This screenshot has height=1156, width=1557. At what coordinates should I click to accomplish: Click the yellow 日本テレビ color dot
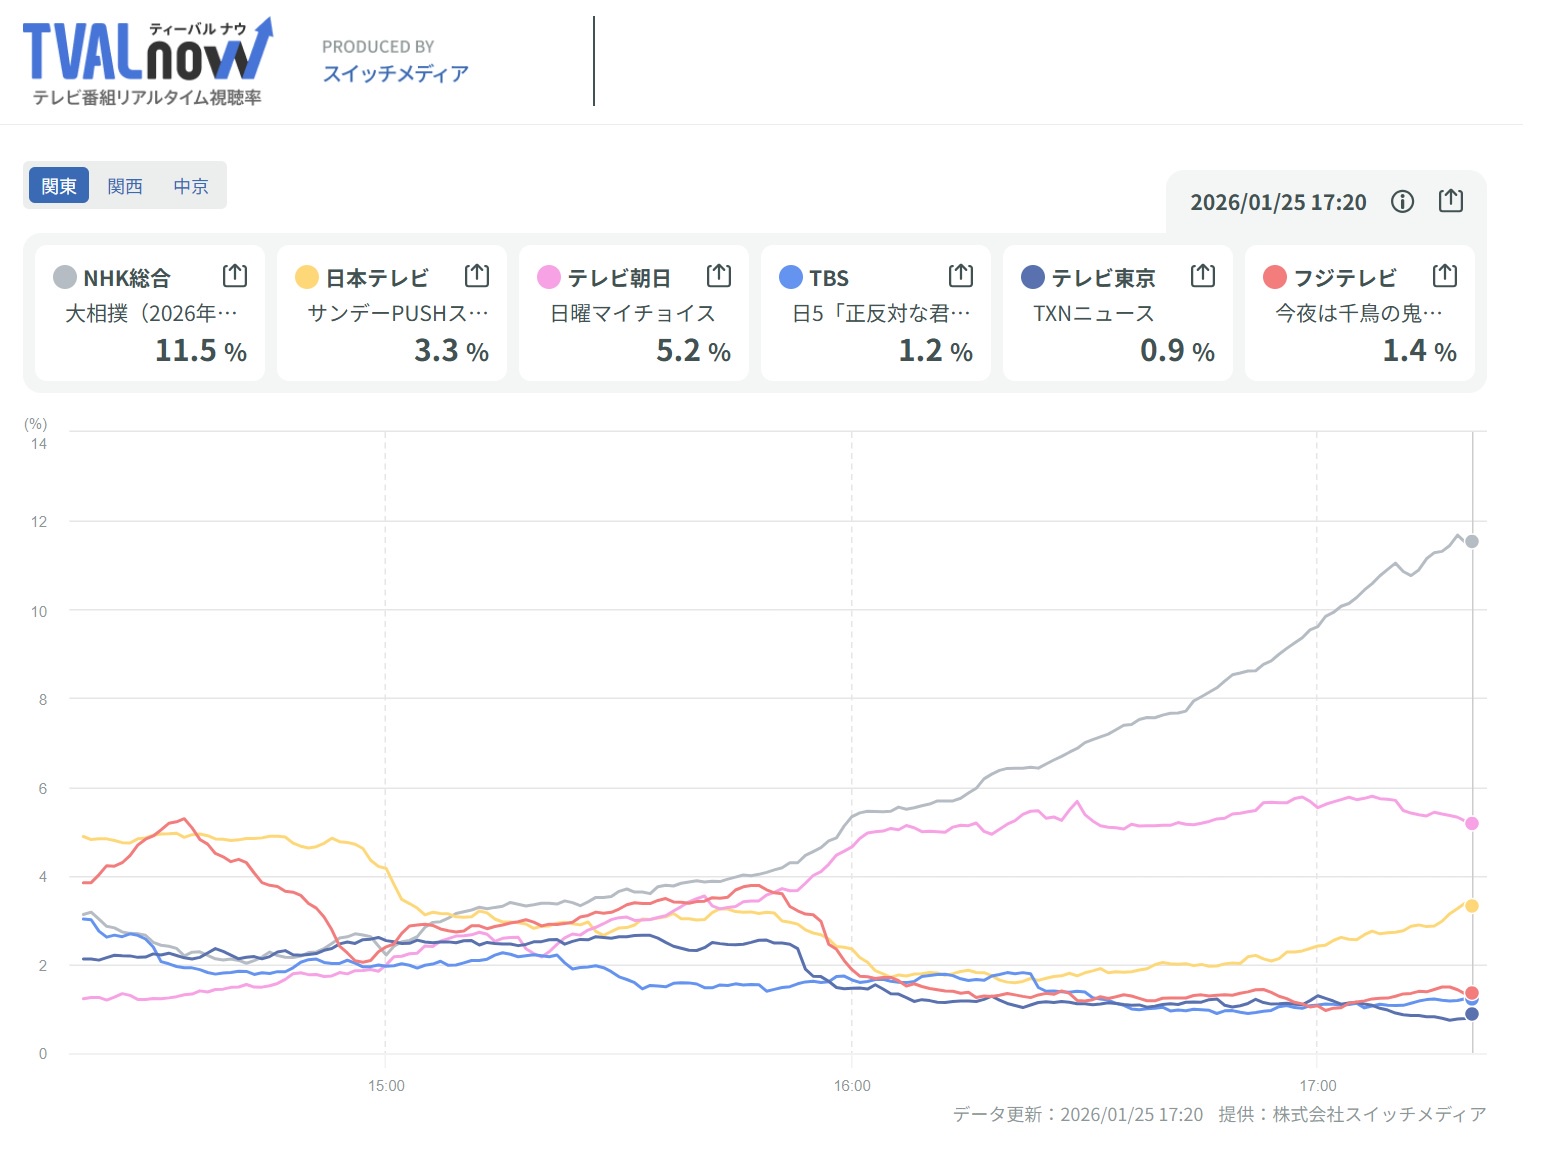tap(307, 277)
